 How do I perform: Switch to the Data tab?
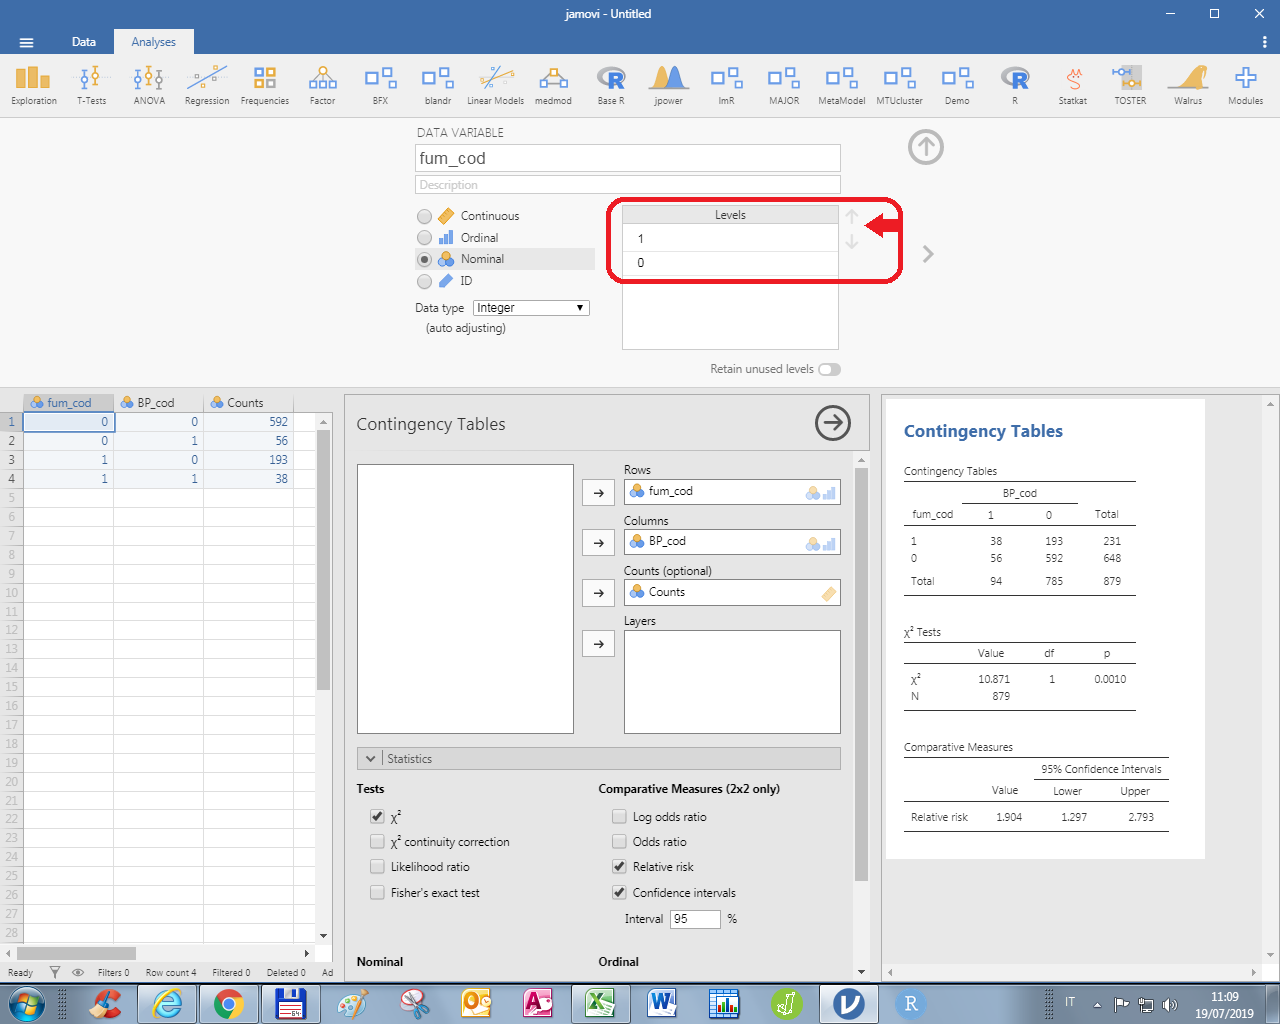coord(84,42)
